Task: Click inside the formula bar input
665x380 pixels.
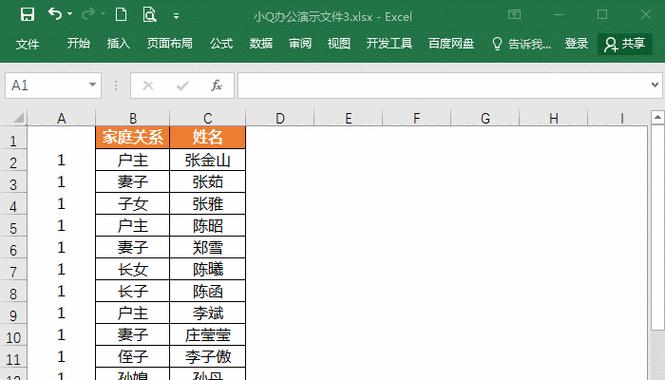Action: (x=443, y=86)
